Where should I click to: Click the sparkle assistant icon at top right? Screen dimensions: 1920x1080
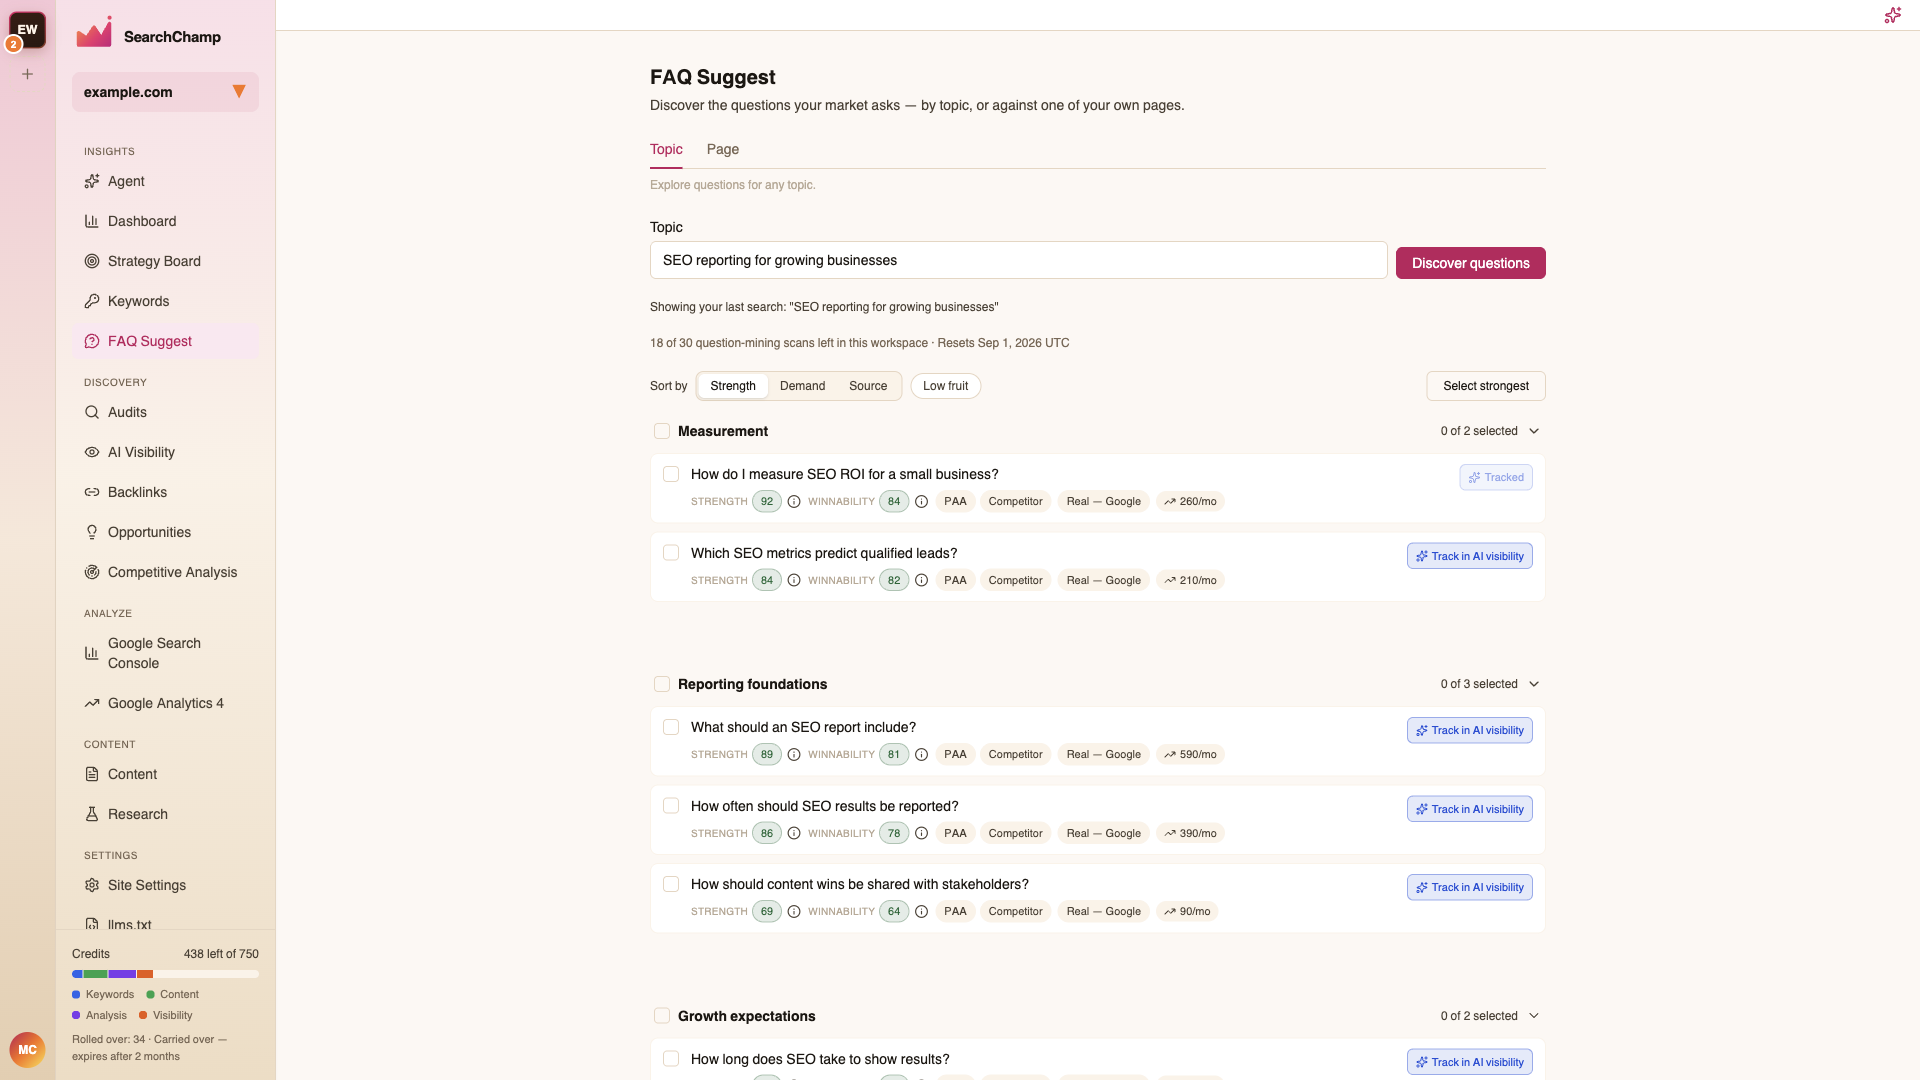click(1892, 15)
